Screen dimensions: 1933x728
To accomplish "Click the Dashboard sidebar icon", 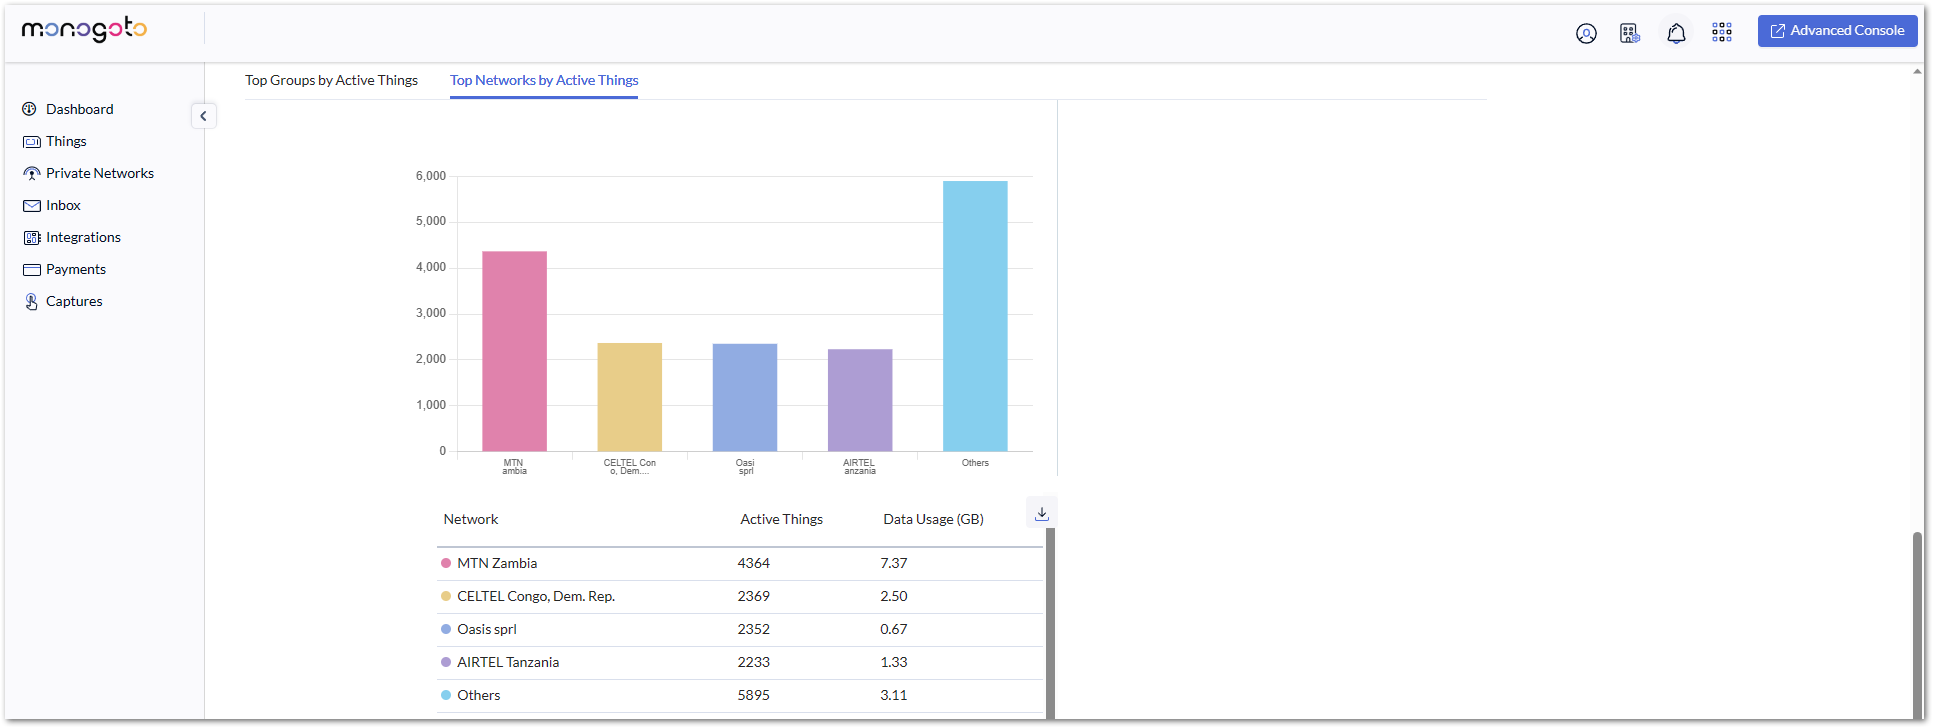I will point(30,109).
